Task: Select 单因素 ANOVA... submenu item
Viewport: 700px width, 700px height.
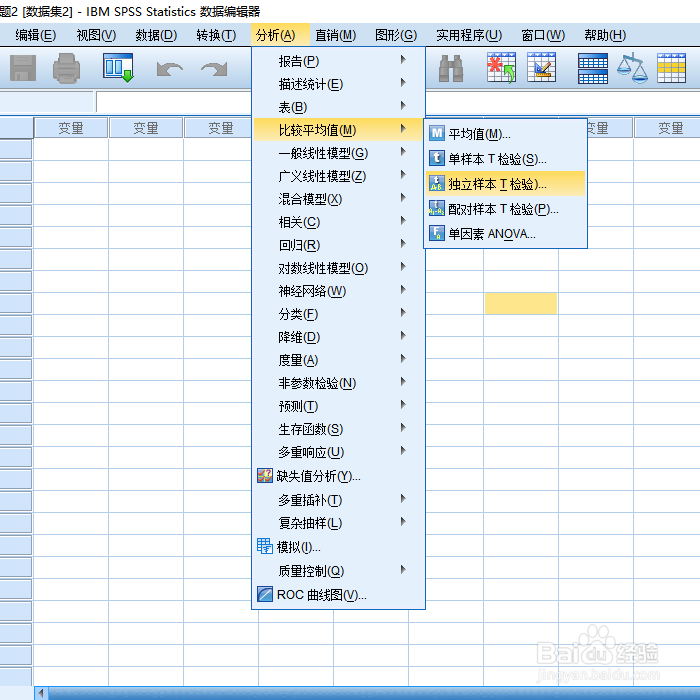Action: tap(505, 233)
